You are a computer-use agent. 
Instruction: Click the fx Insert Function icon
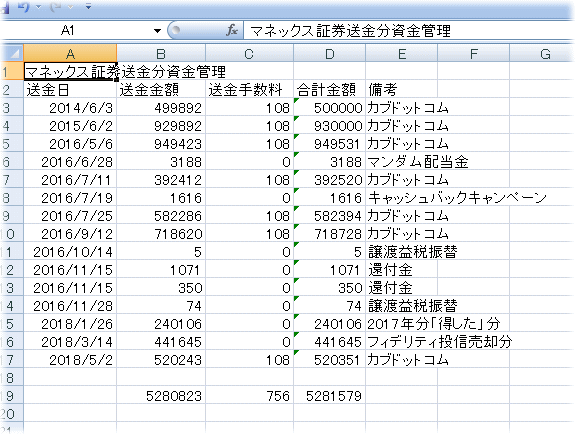pyautogui.click(x=232, y=30)
